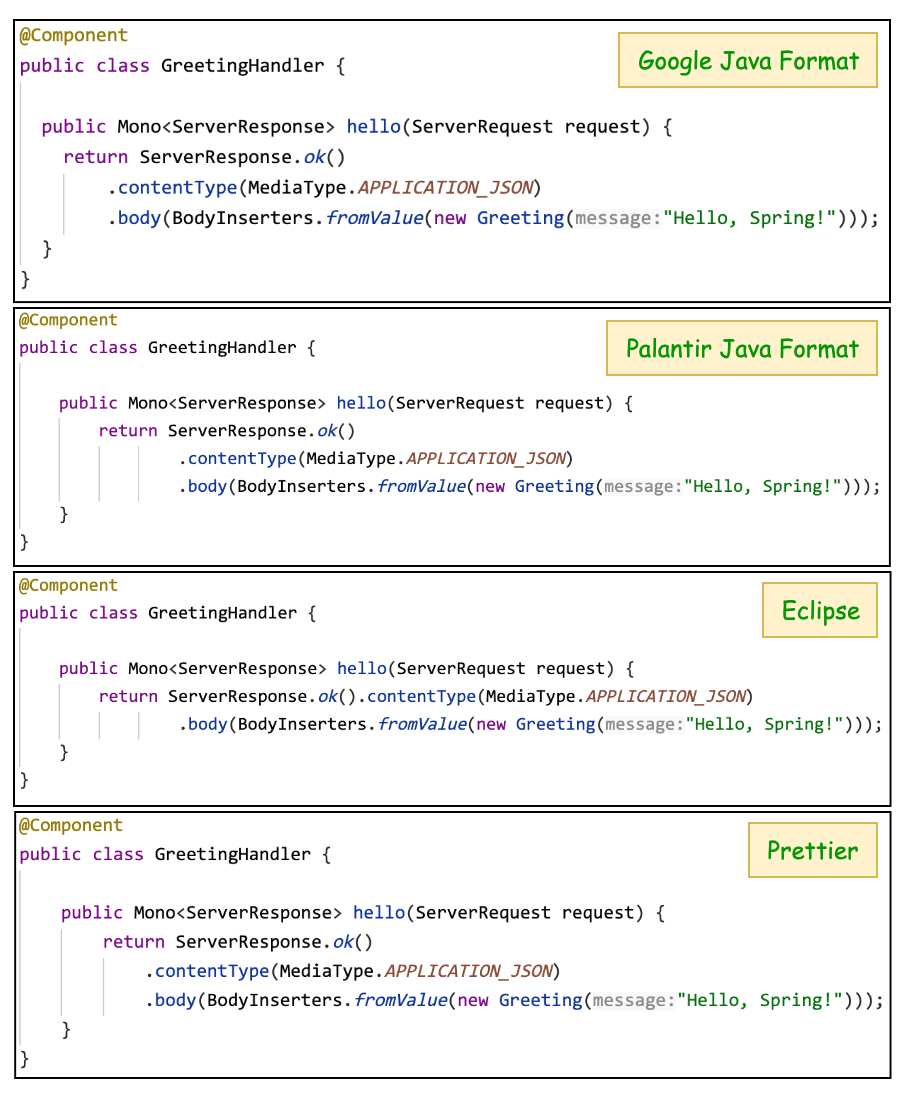Select APPLICATION_JSON in the Eclipse panel
The height and width of the screenshot is (1096, 902).
[x=666, y=697]
